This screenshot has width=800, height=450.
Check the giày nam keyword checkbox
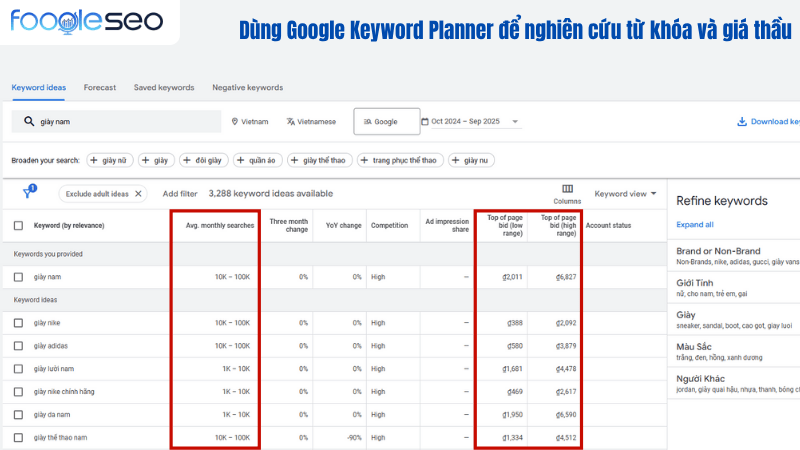tap(18, 277)
